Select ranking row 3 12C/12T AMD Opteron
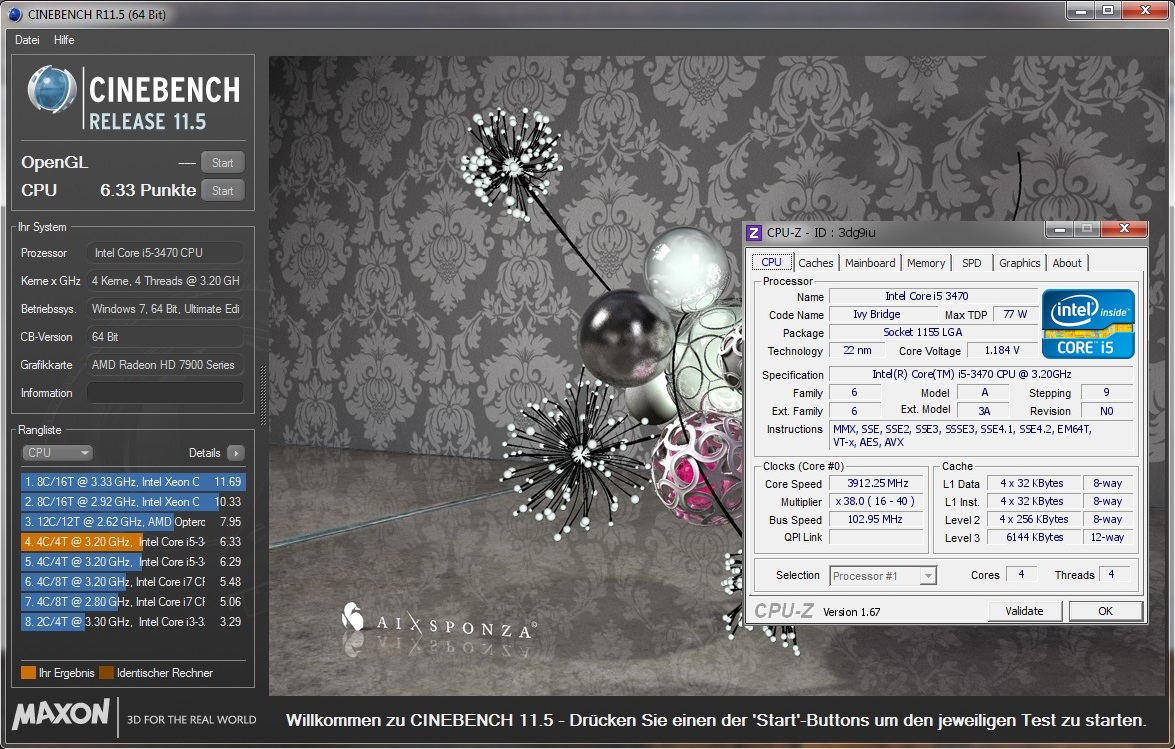1175x749 pixels. click(x=133, y=522)
